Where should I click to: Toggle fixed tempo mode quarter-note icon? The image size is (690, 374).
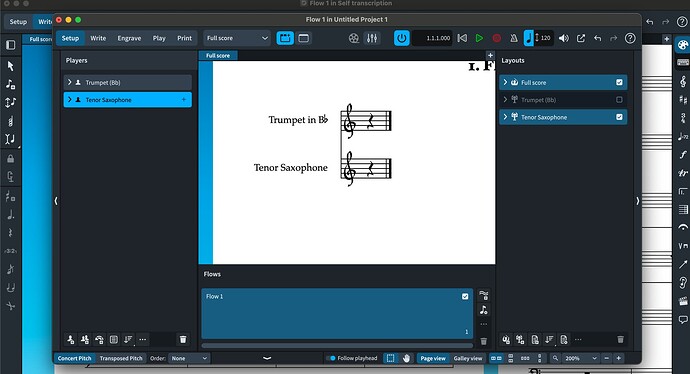529,38
